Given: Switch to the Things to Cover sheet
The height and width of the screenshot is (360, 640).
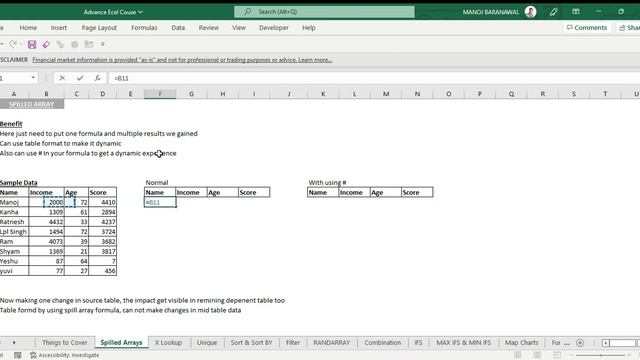Looking at the screenshot, I should pos(64,343).
